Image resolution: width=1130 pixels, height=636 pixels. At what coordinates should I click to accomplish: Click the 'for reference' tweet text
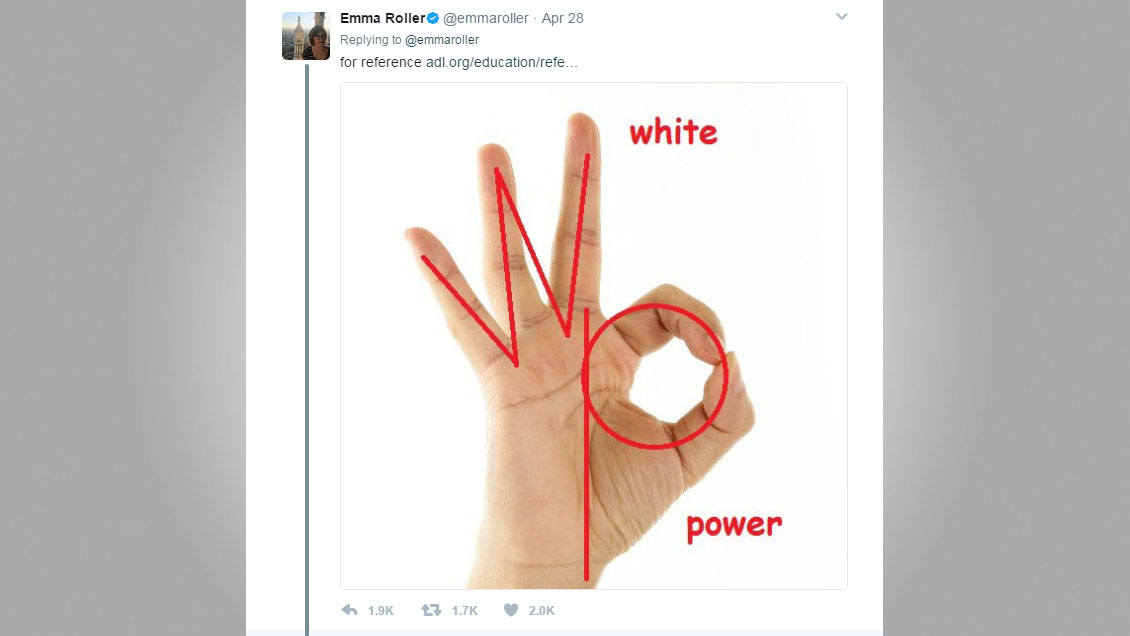381,62
